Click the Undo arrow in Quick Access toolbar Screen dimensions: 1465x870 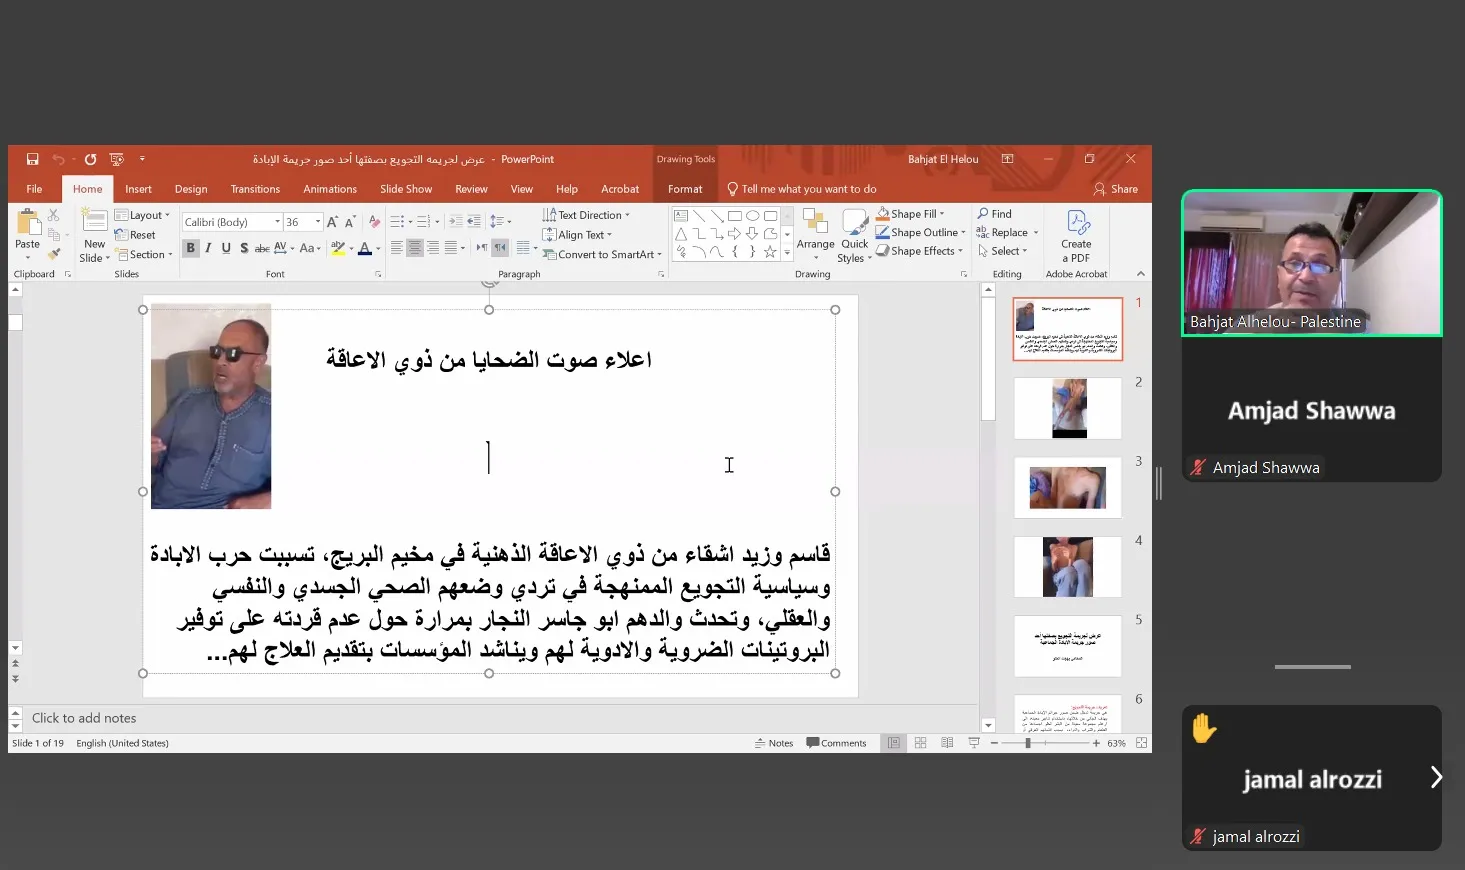[58, 159]
